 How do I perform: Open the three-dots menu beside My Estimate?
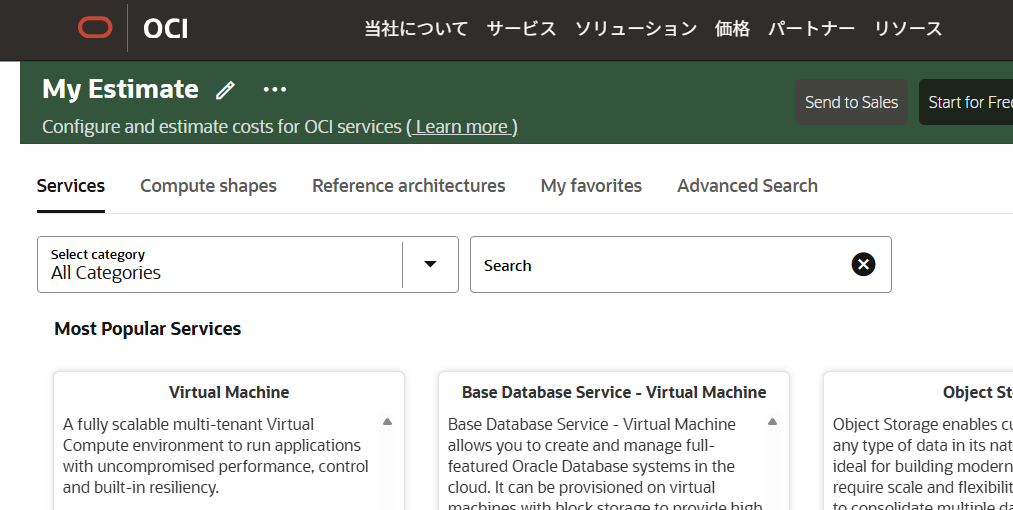(x=275, y=89)
